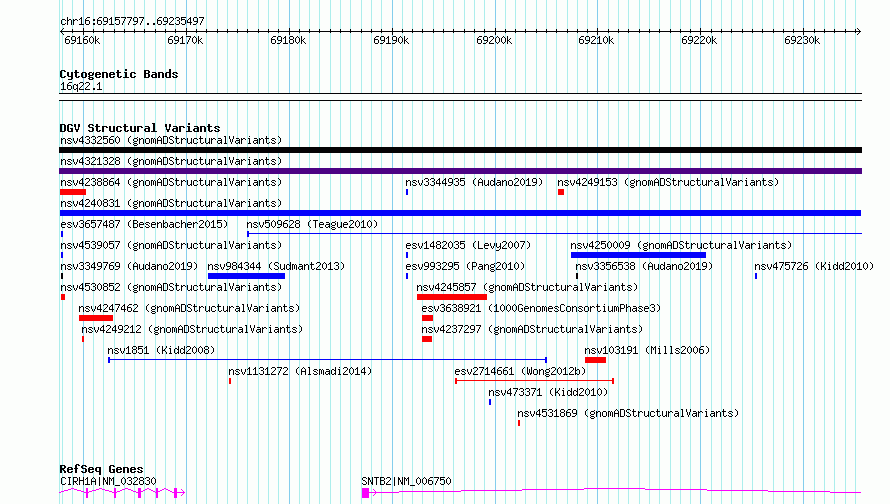Click the nsv4332560 black variant bar
The height and width of the screenshot is (504, 890).
click(460, 150)
